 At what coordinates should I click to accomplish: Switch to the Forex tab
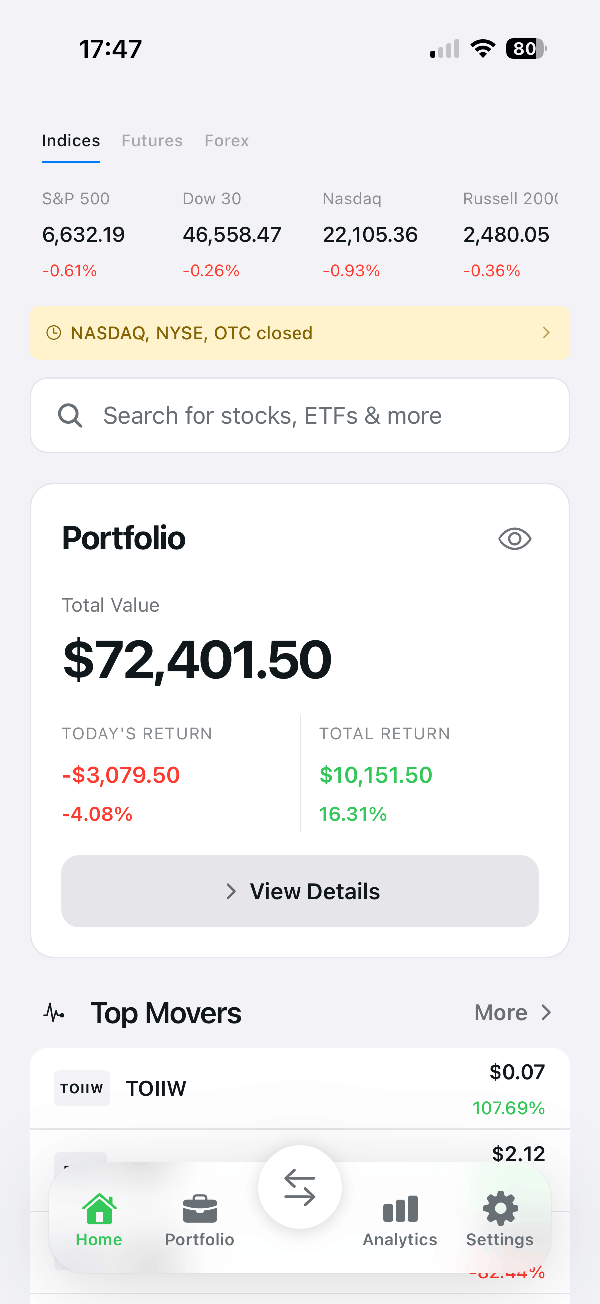(227, 141)
